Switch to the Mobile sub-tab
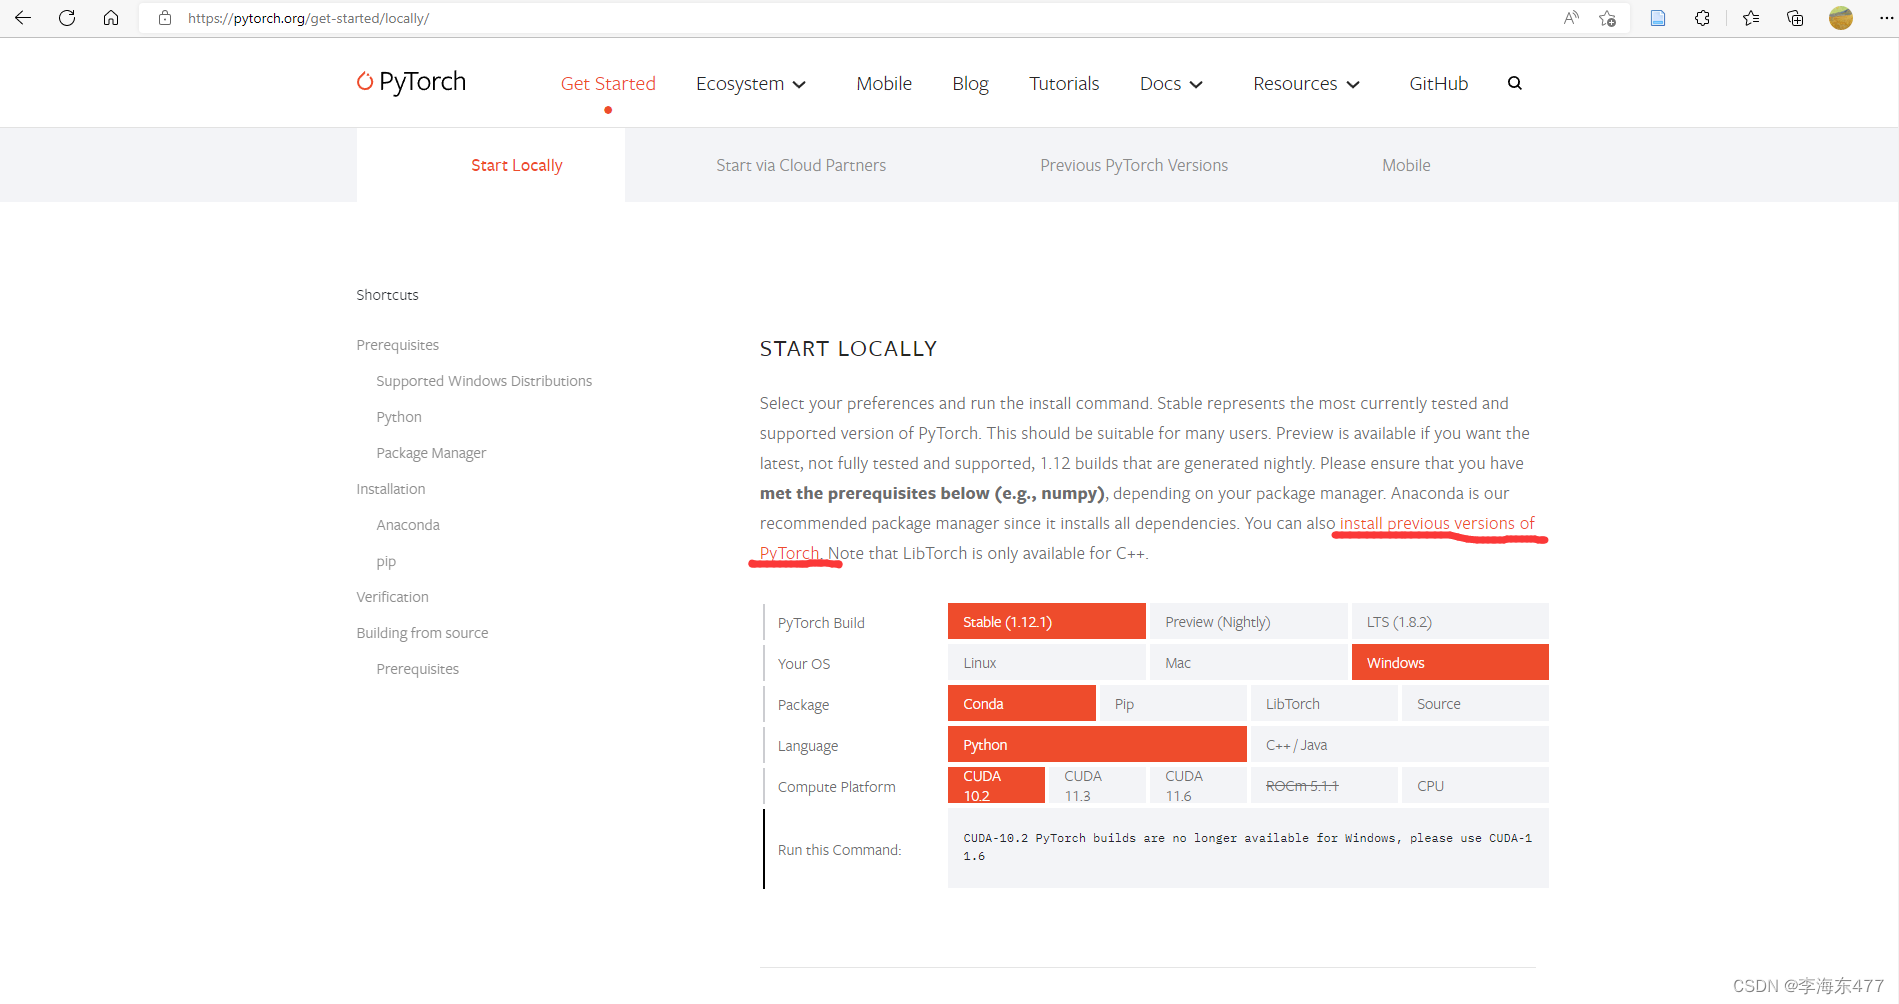This screenshot has width=1899, height=1004. click(1406, 165)
